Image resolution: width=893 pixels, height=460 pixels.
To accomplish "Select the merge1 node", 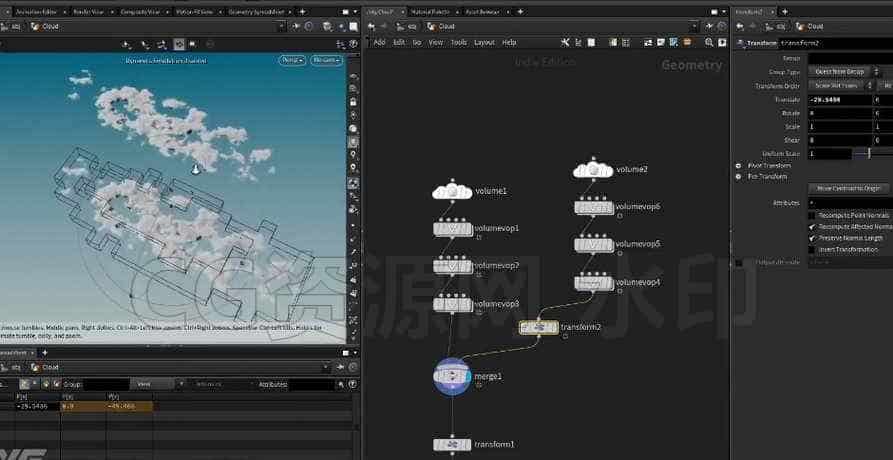I will [x=452, y=376].
